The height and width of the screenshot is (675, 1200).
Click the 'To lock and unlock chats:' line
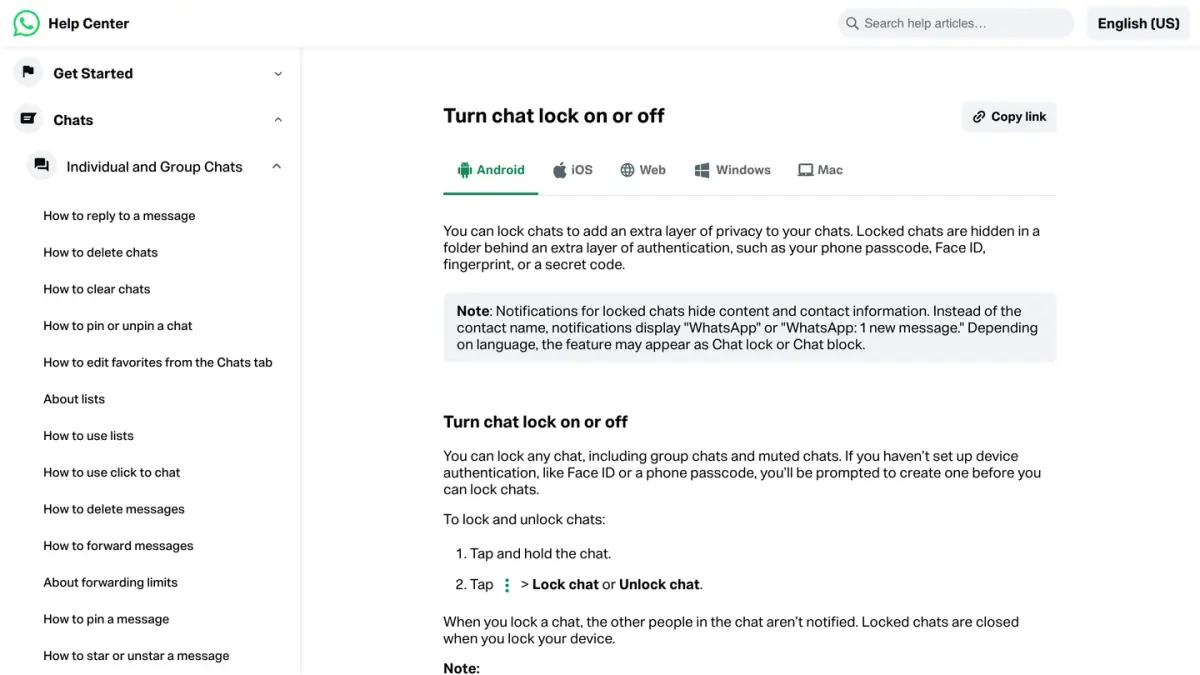[524, 520]
